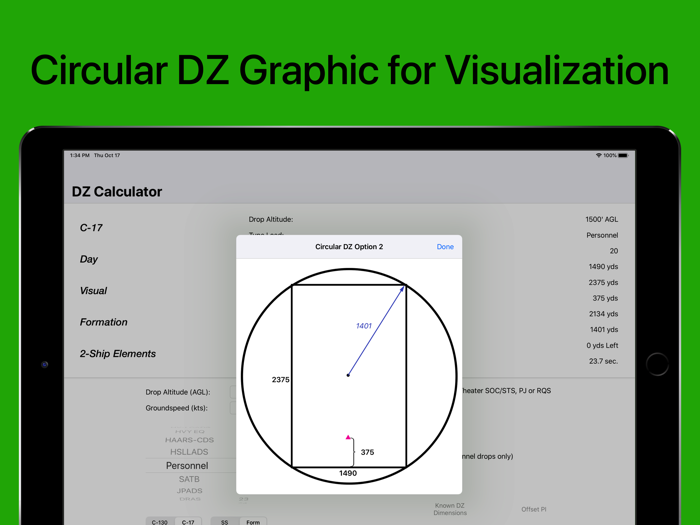Image resolution: width=700 pixels, height=525 pixels.
Task: Click the Groundspeed (kts) input label
Action: pos(176,408)
